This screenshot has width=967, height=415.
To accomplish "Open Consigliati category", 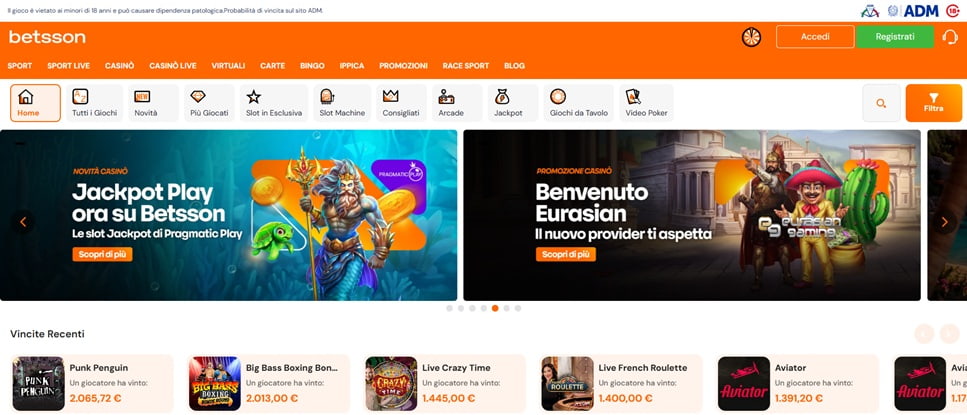I will [401, 103].
